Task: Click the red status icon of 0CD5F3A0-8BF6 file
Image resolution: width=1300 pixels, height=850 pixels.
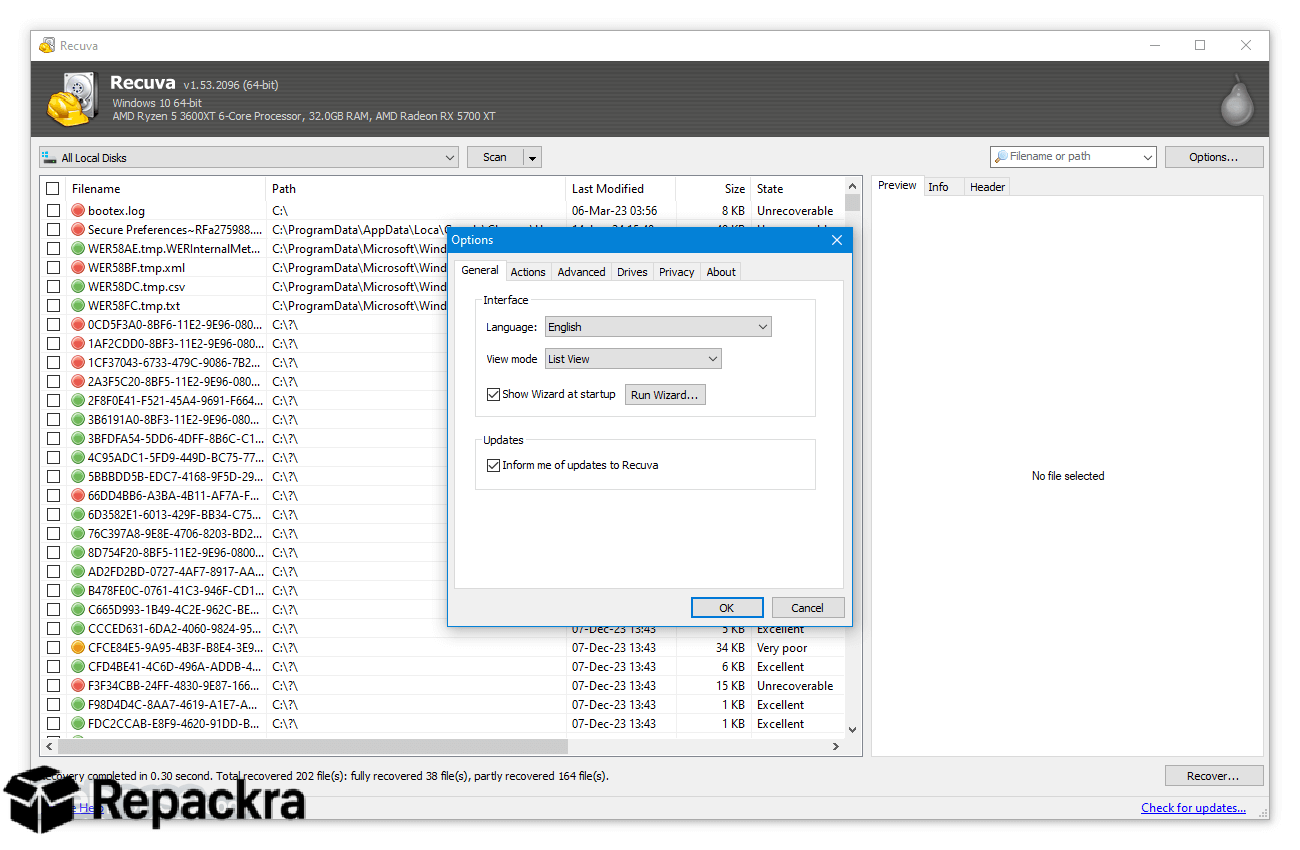Action: click(x=78, y=325)
